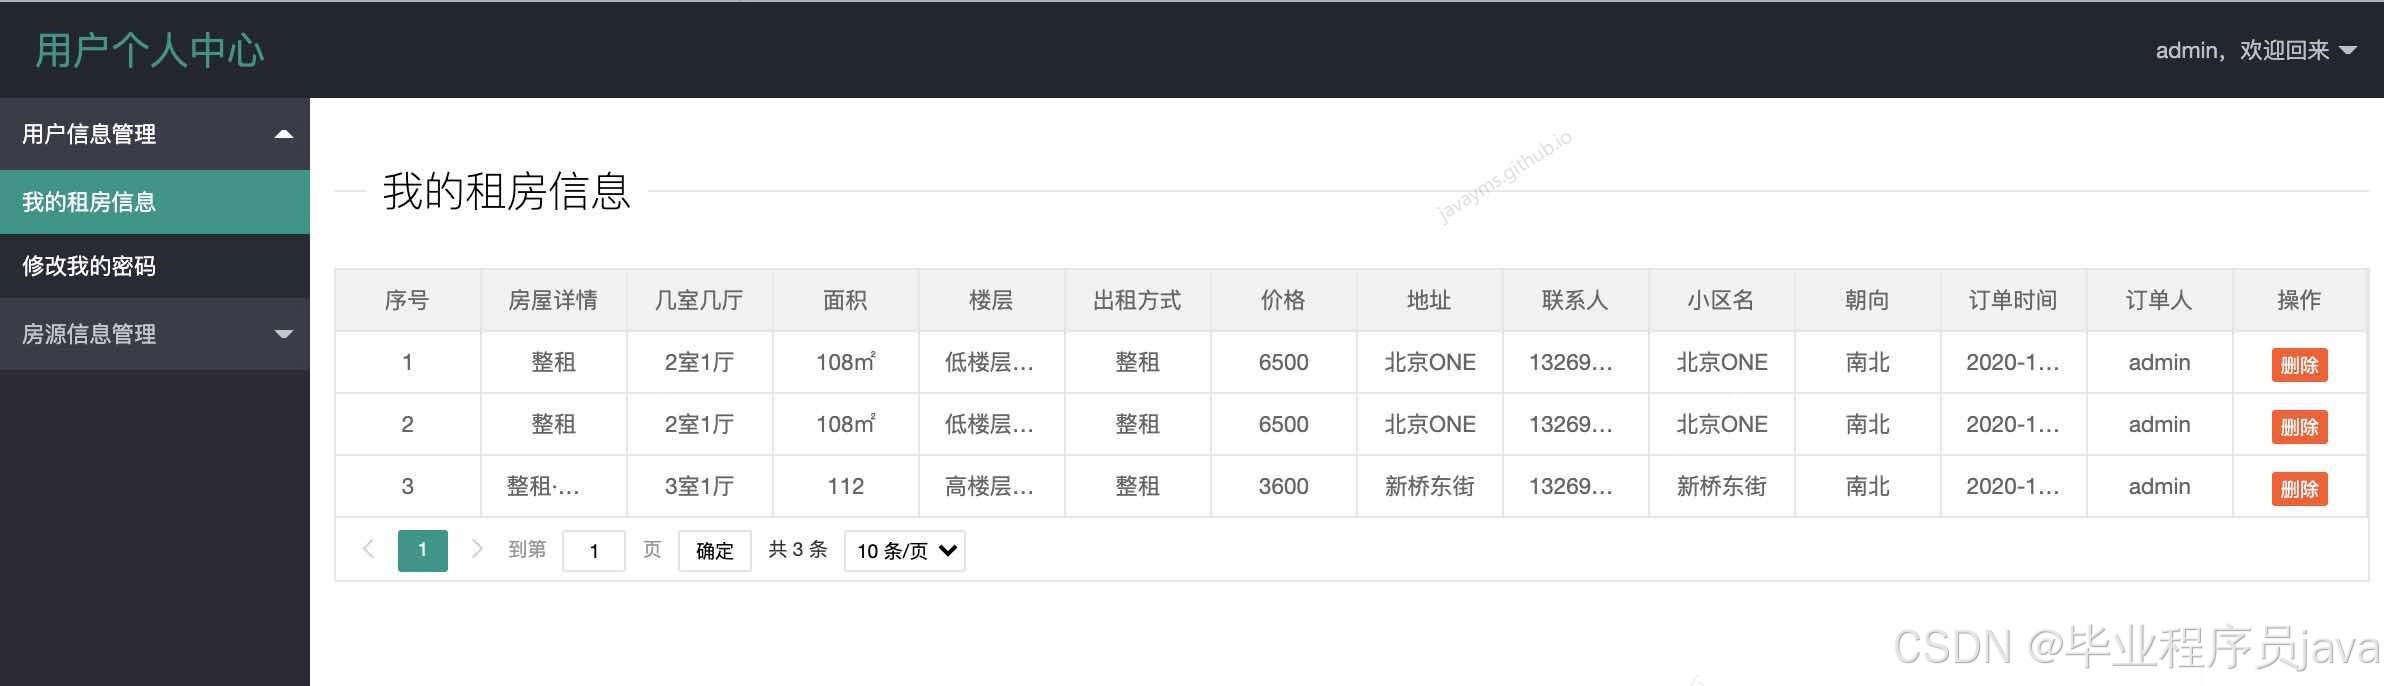The height and width of the screenshot is (686, 2384).
Task: Click the 联系人 column header
Action: 1575,300
